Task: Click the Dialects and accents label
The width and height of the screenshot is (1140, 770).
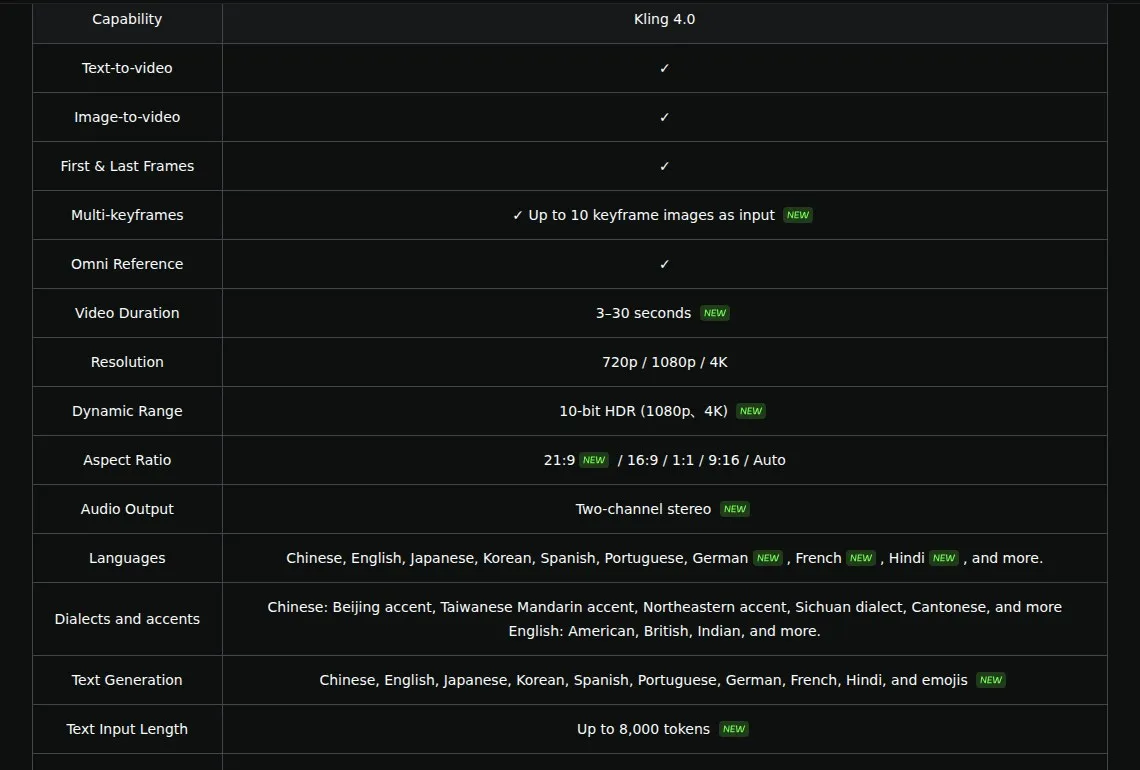Action: click(127, 619)
